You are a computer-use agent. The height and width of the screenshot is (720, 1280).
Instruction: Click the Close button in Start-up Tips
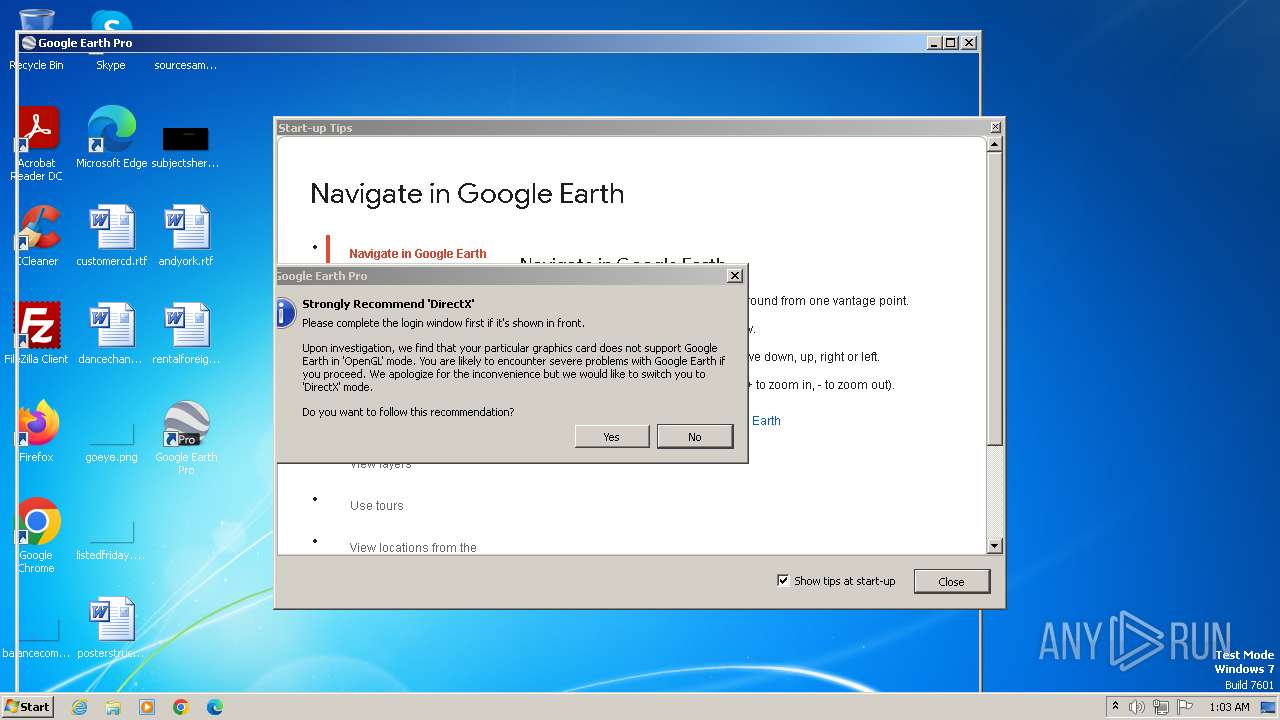[x=951, y=582]
